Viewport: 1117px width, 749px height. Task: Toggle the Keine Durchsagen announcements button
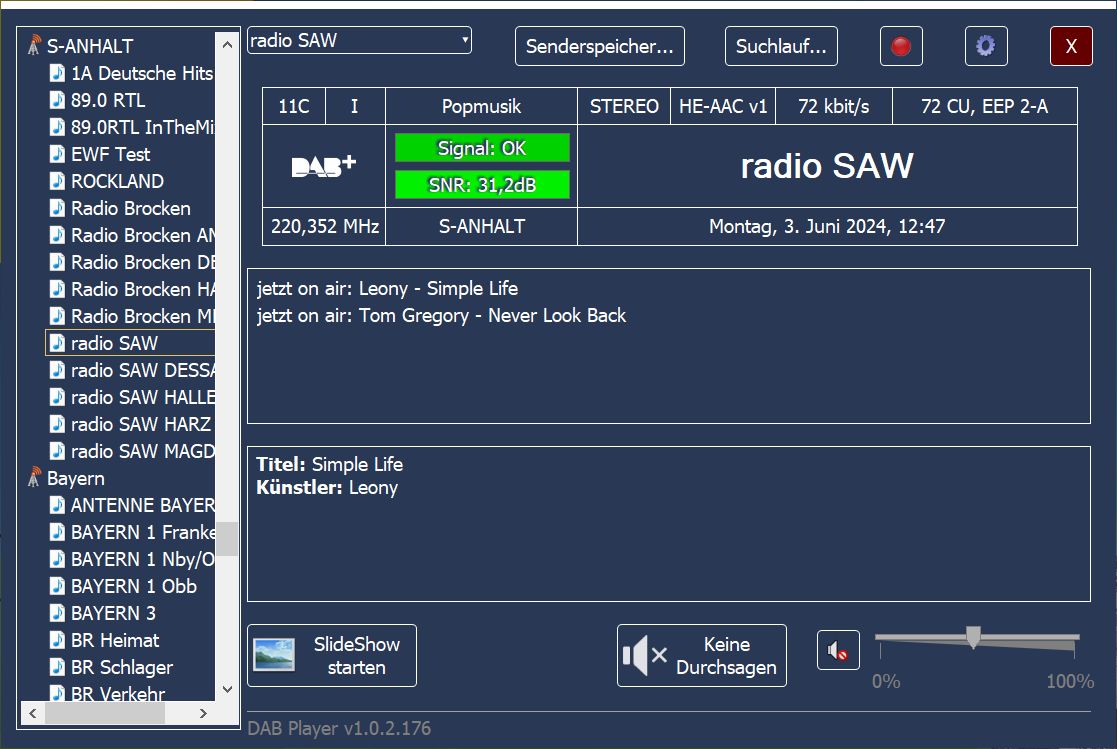701,656
